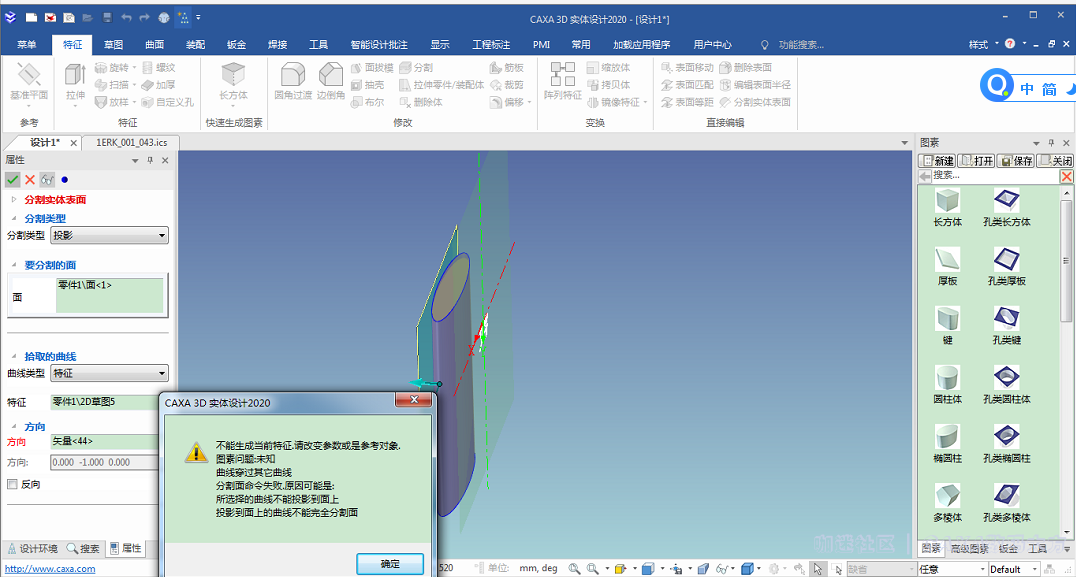Collapse the 方向 section header
The width and height of the screenshot is (1076, 577).
tap(14, 426)
